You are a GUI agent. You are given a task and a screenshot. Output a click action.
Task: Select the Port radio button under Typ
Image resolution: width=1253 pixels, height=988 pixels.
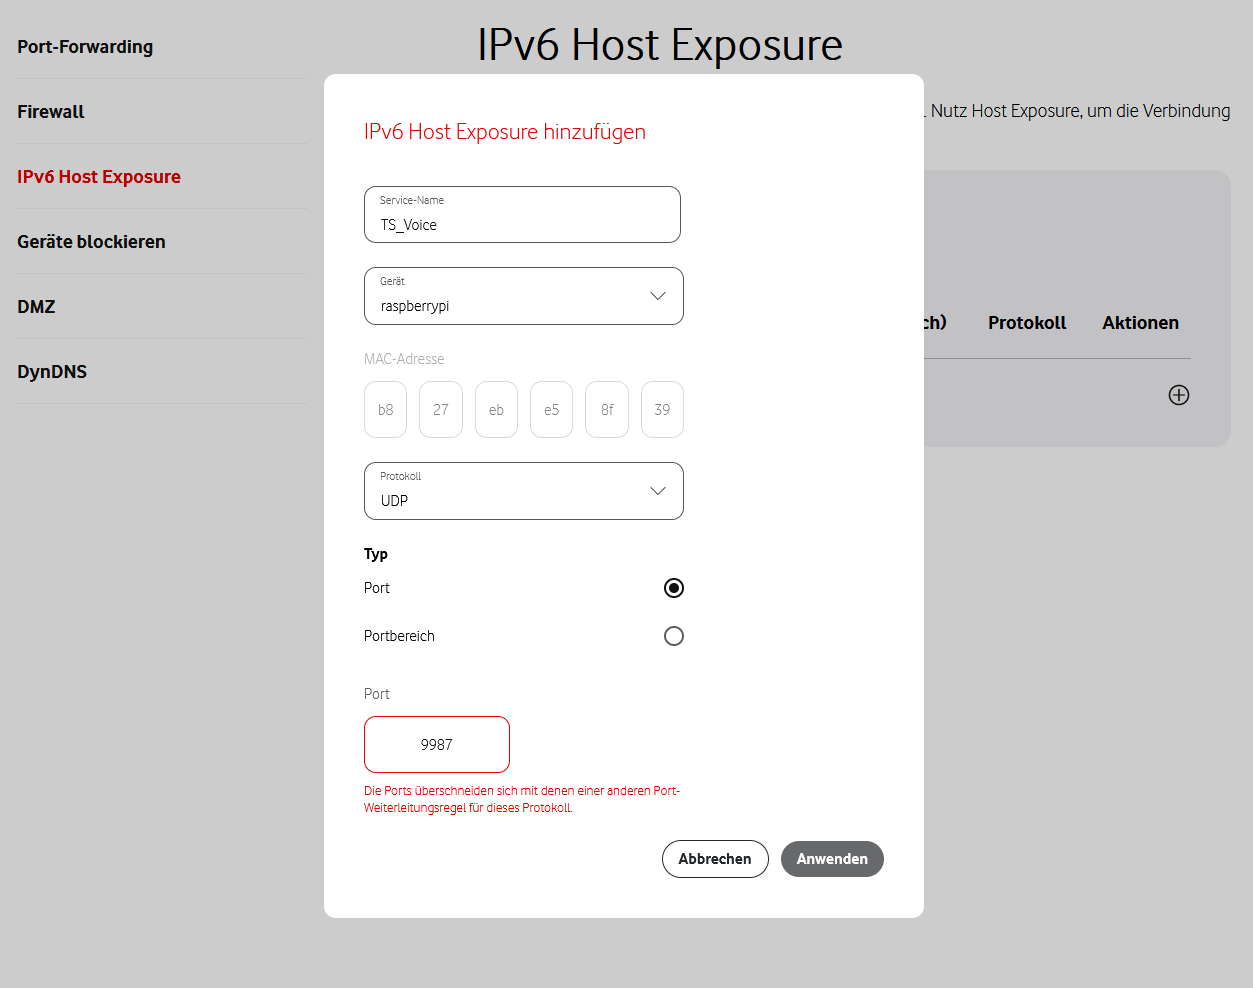pos(673,588)
